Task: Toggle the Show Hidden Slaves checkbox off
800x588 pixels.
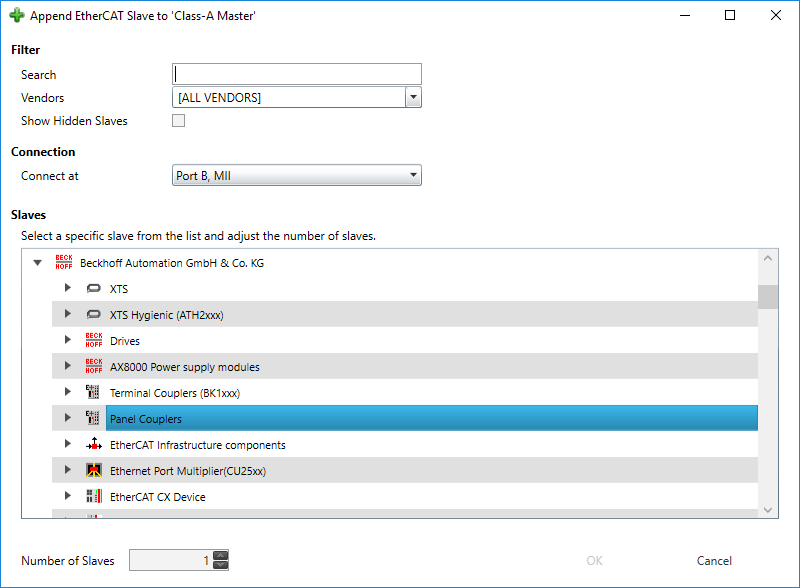Action: [178, 120]
